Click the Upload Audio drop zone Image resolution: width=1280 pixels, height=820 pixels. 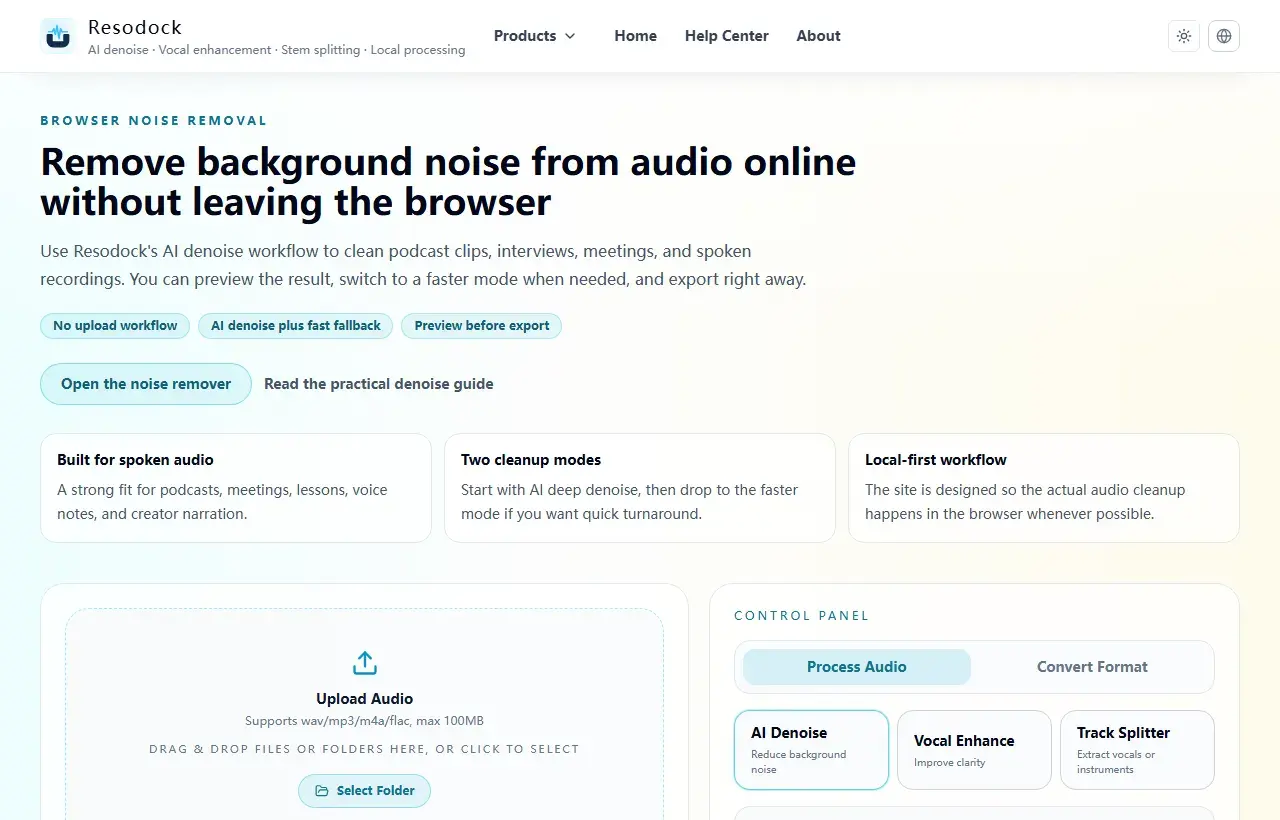[x=364, y=714]
